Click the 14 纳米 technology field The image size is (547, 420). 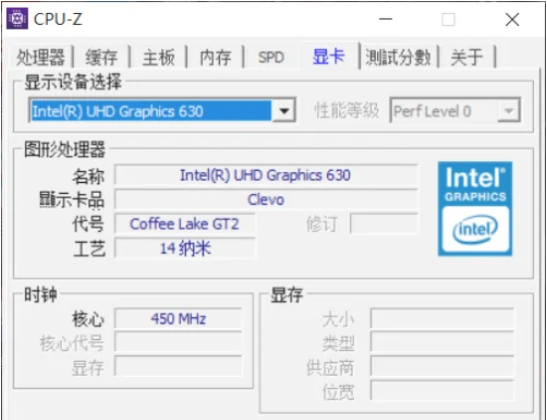point(185,248)
